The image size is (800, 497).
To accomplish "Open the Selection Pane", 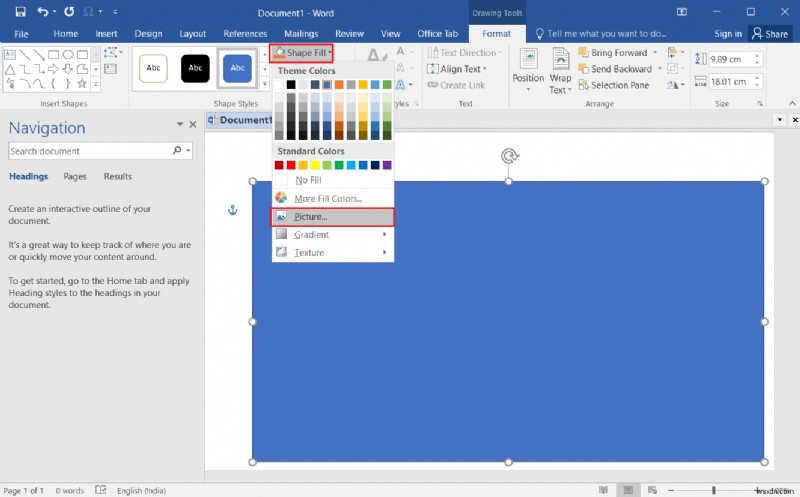I will [x=619, y=85].
